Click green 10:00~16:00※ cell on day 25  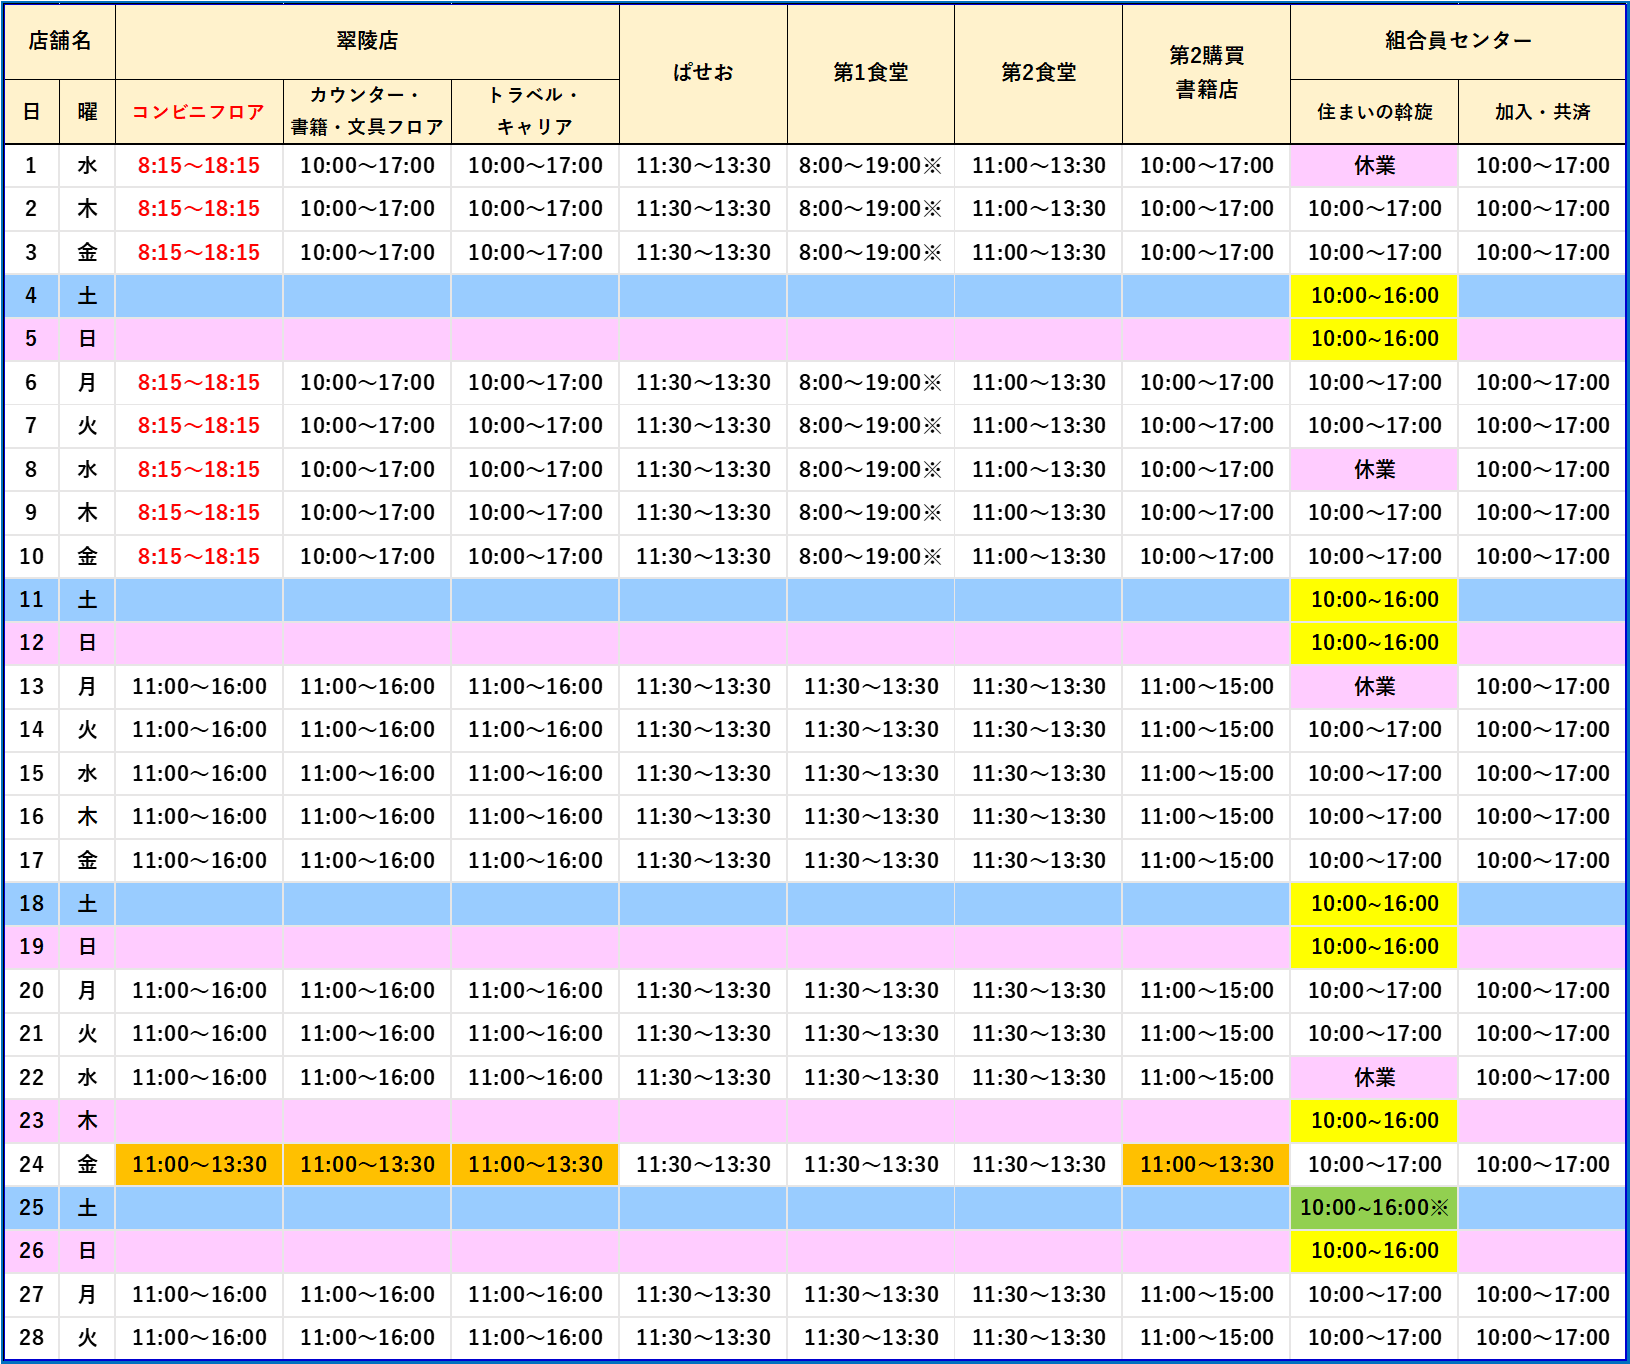coord(1375,1208)
